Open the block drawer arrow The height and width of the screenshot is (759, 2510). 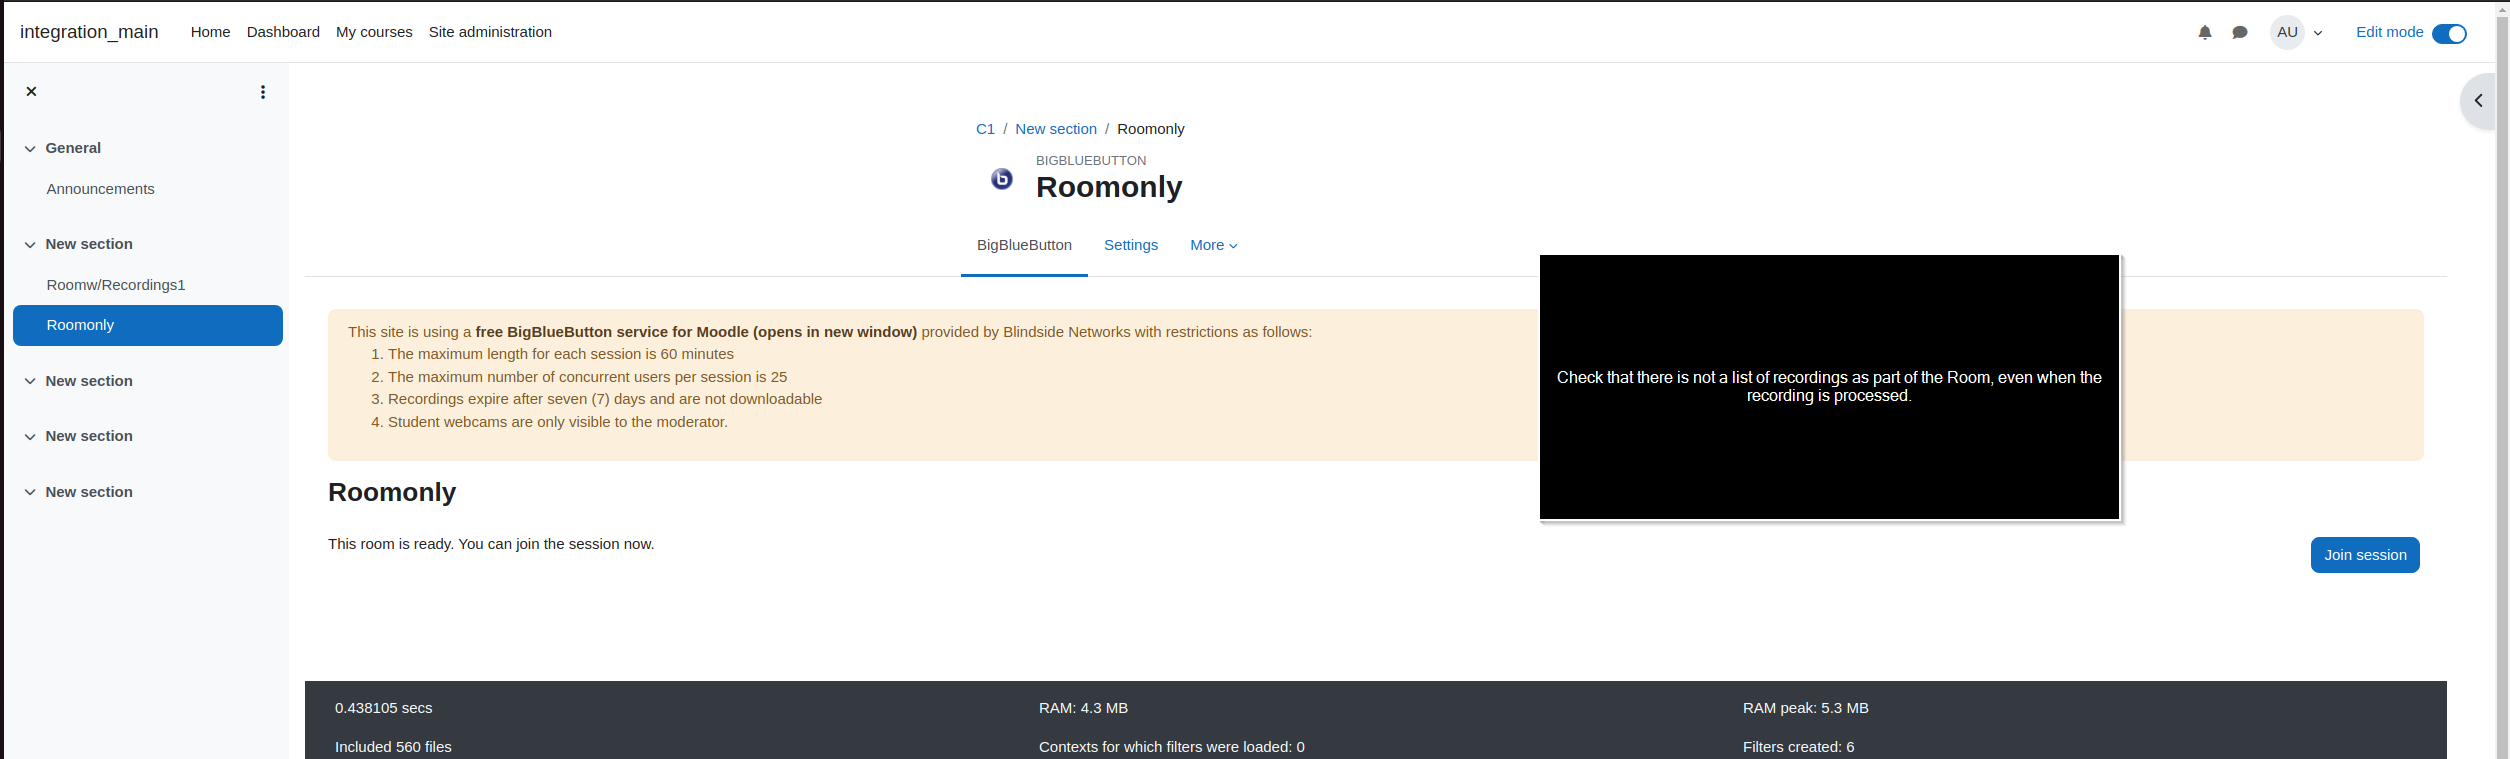tap(2479, 100)
